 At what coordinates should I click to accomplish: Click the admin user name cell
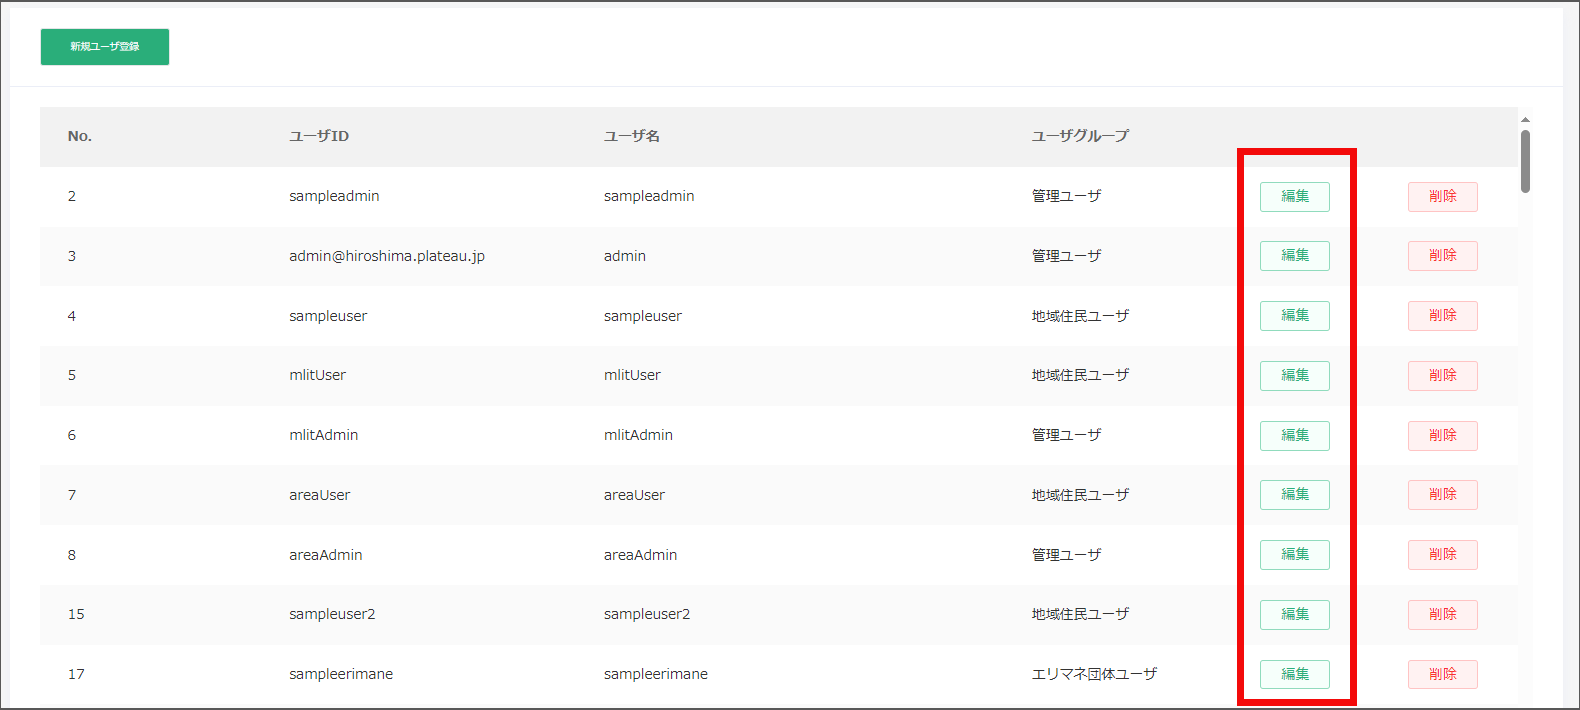pos(625,256)
